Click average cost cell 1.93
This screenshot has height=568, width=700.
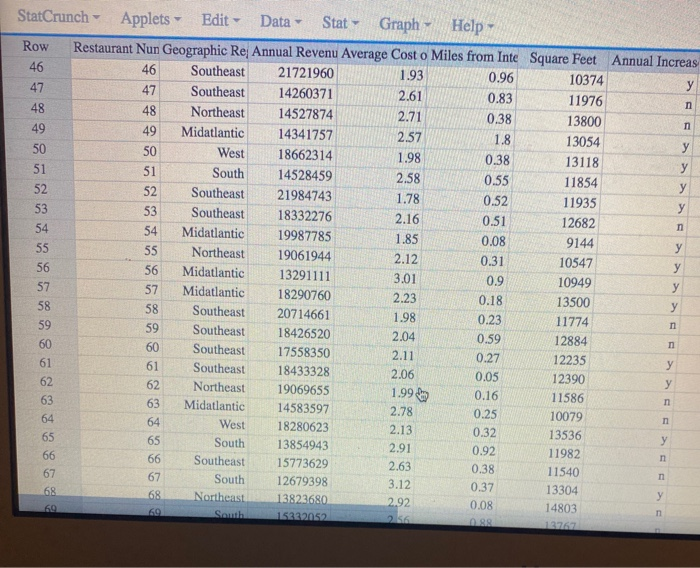point(410,75)
